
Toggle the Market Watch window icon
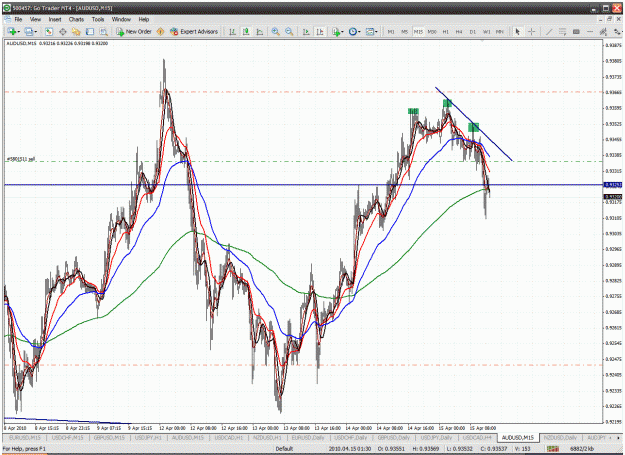(x=49, y=31)
